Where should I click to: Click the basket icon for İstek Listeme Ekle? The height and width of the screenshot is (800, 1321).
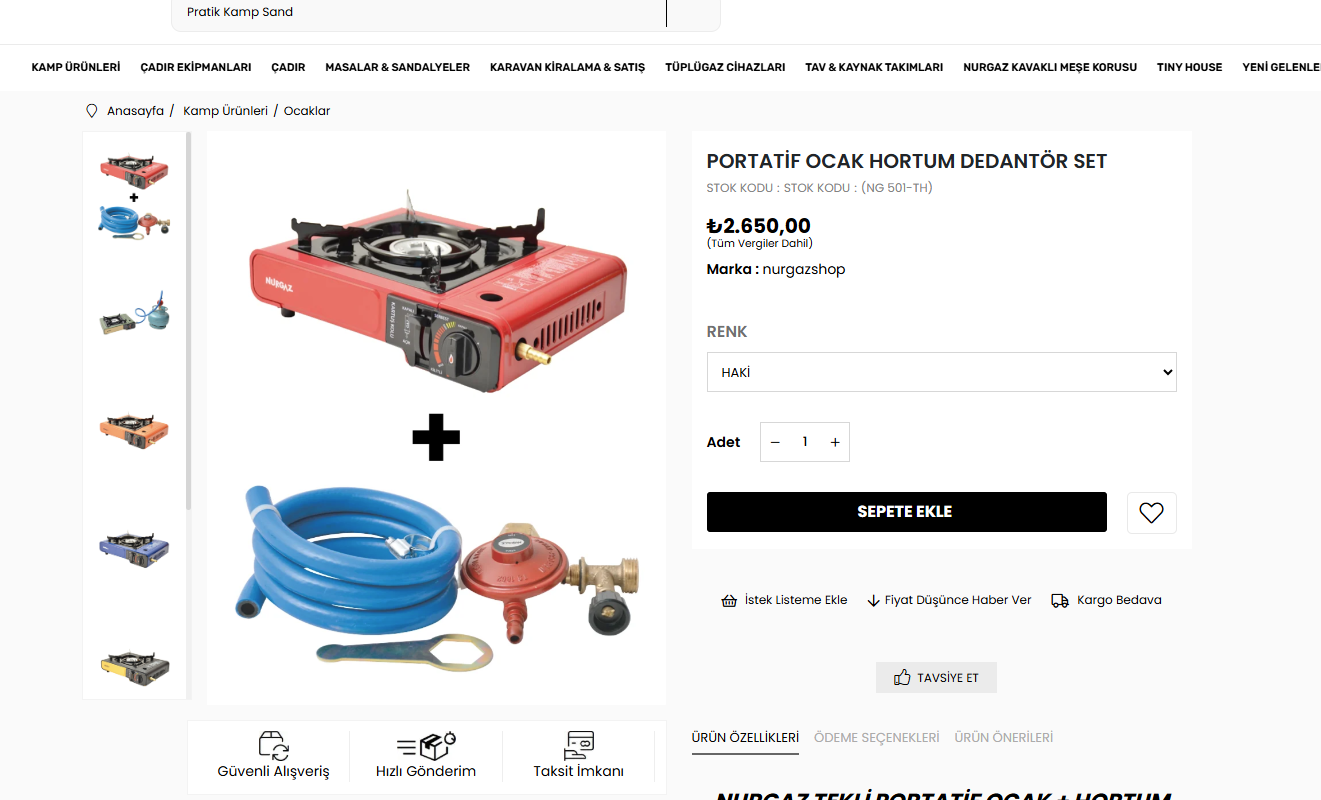[x=729, y=600]
